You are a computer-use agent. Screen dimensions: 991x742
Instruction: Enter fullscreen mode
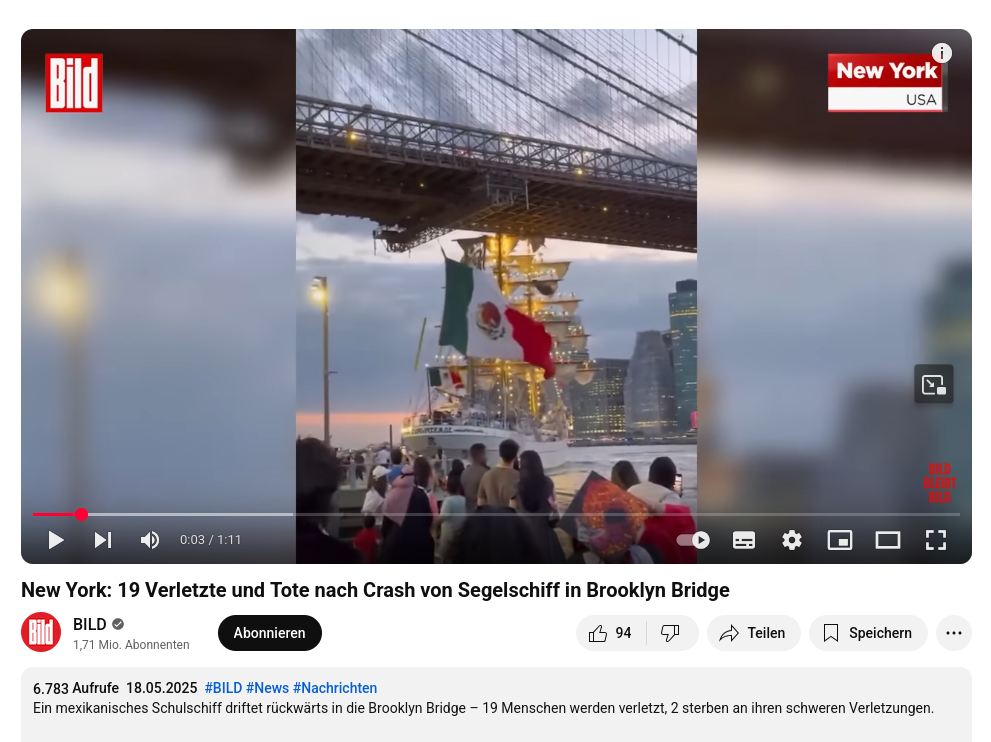click(x=936, y=540)
